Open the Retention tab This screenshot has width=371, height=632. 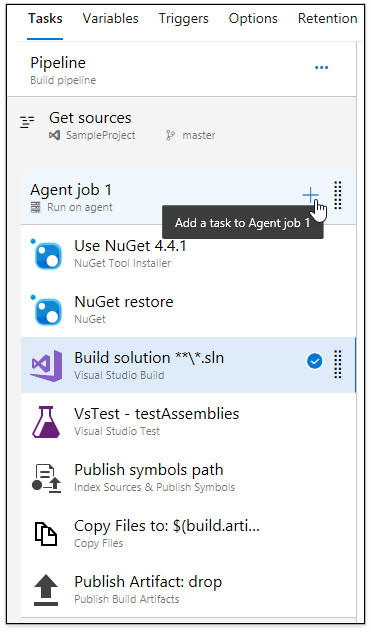point(327,19)
